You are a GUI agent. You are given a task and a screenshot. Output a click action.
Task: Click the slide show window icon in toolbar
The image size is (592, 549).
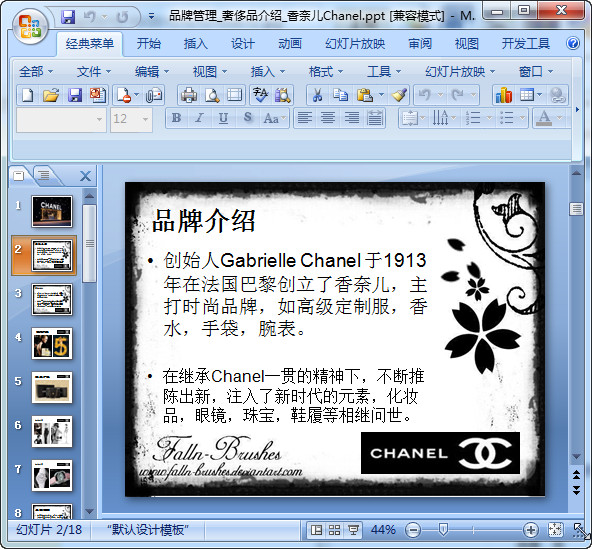click(234, 95)
